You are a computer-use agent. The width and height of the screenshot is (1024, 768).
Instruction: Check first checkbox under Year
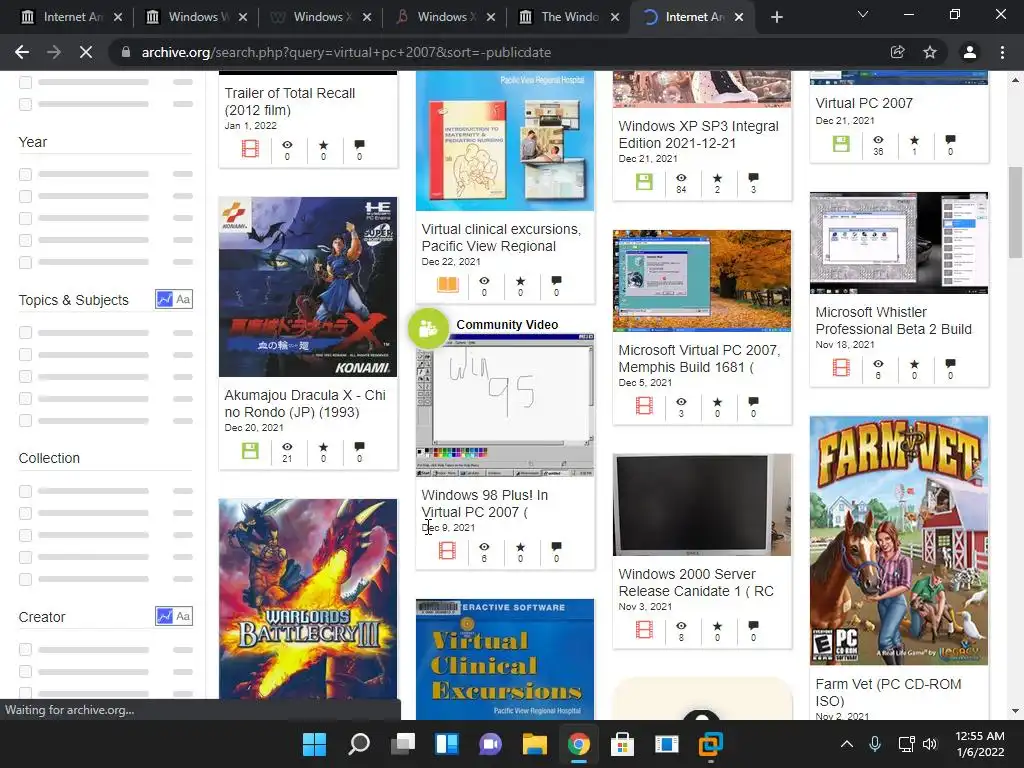coord(25,174)
